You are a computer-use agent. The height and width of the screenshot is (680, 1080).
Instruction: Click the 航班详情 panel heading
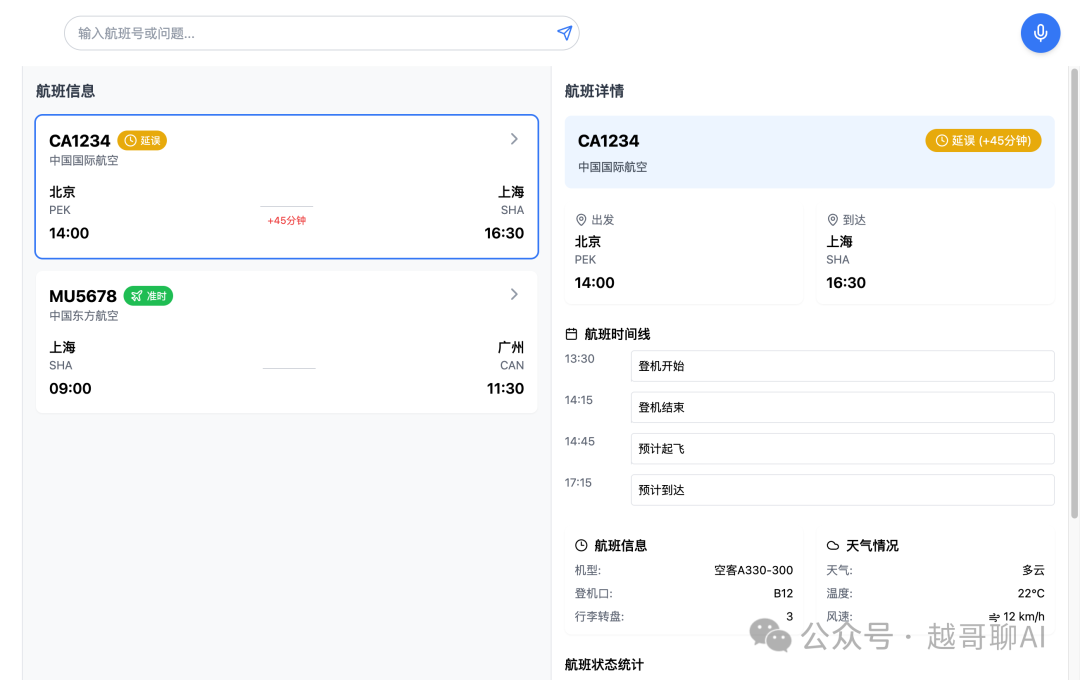pyautogui.click(x=594, y=91)
